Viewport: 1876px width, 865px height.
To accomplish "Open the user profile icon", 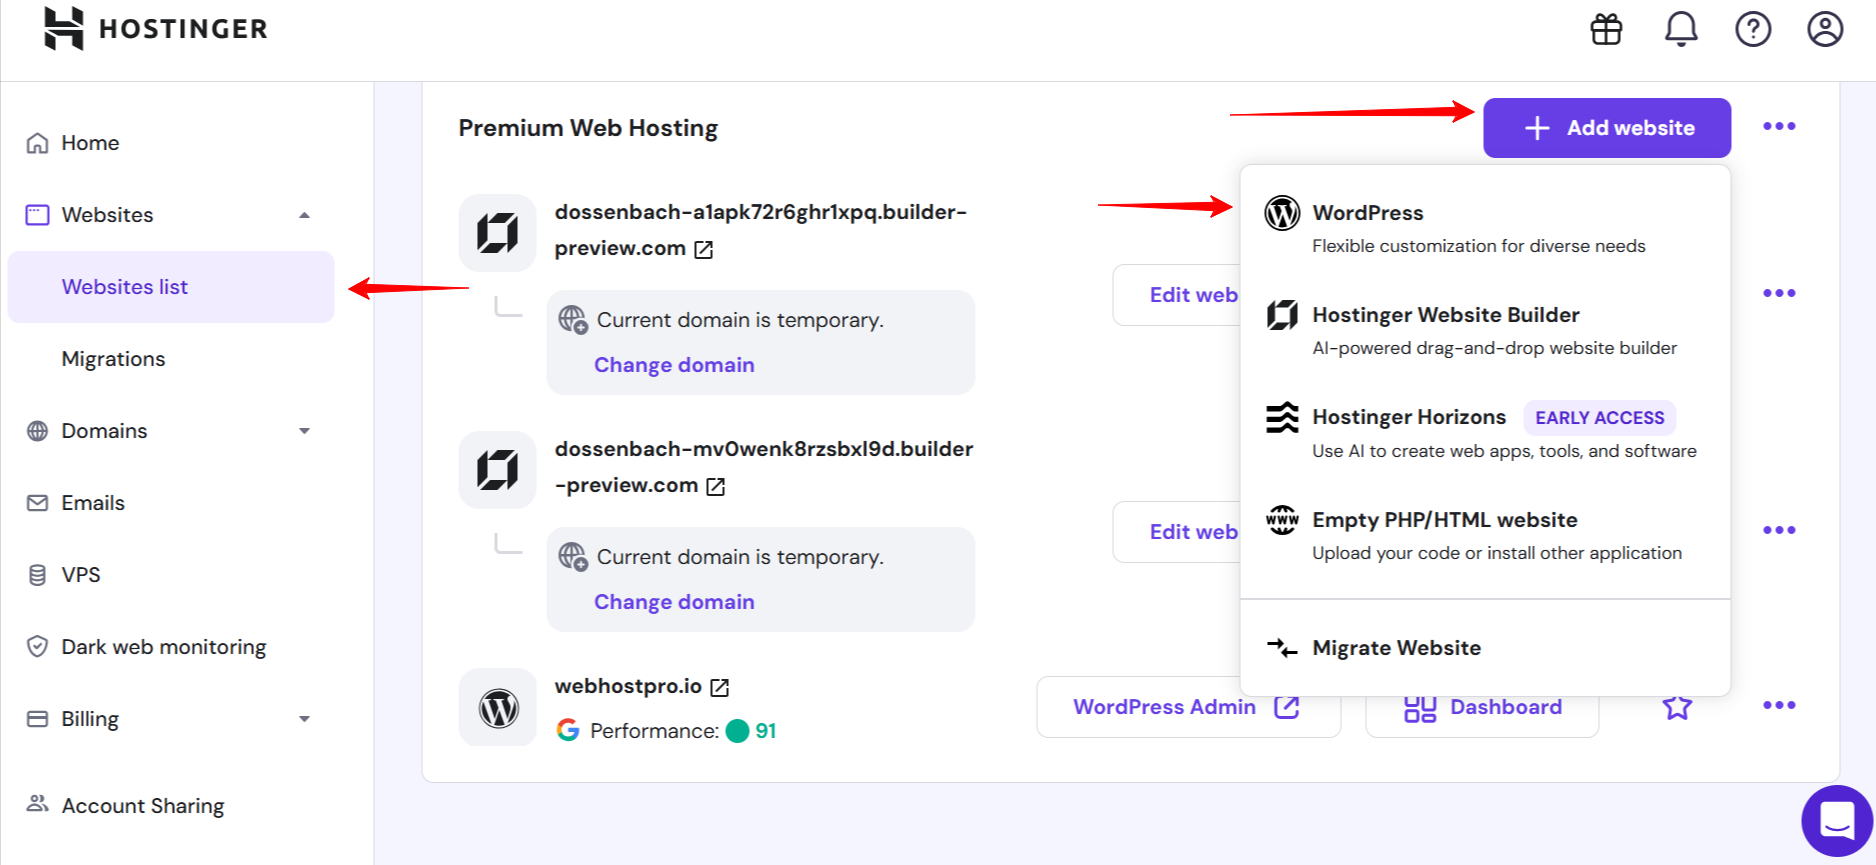I will click(1824, 30).
